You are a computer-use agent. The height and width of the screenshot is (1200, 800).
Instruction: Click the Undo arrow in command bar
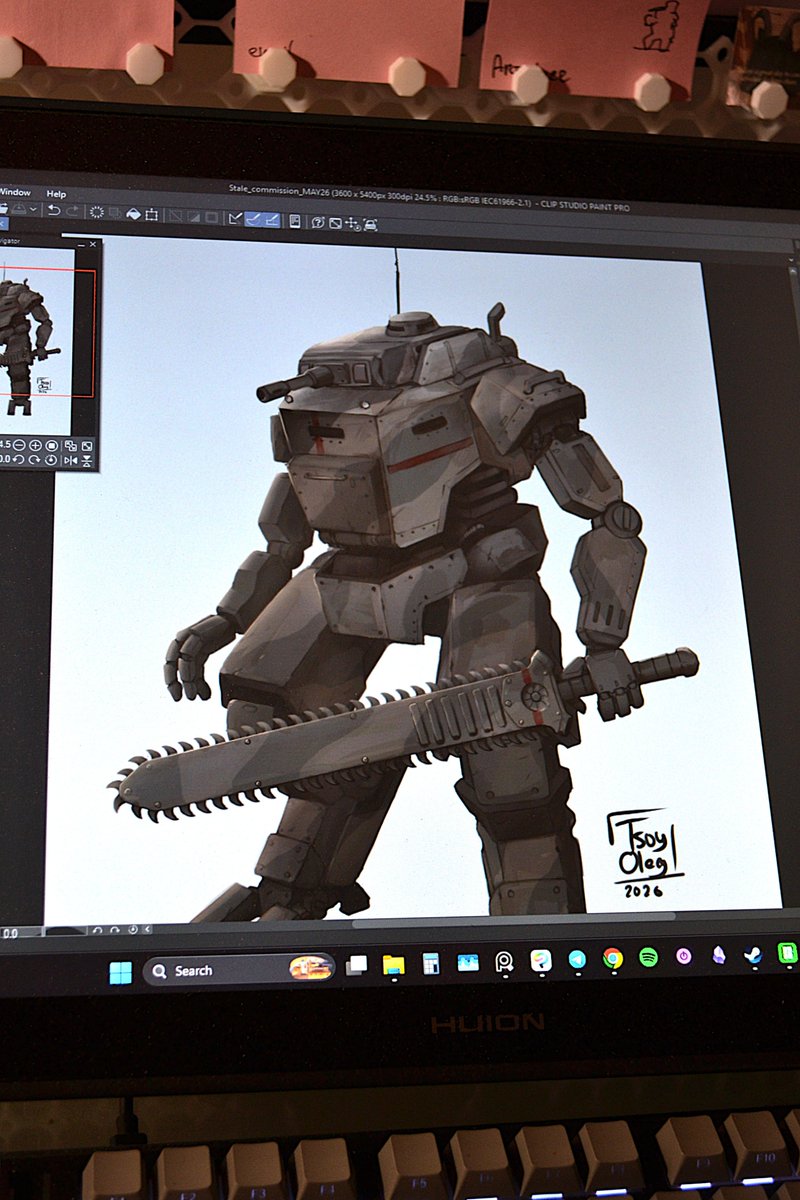(54, 212)
